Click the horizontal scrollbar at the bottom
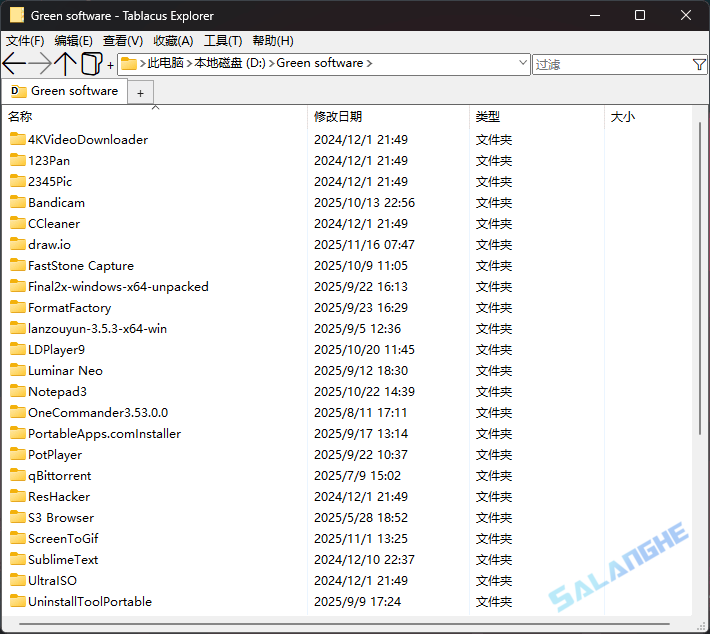The width and height of the screenshot is (710, 634). pyautogui.click(x=344, y=624)
